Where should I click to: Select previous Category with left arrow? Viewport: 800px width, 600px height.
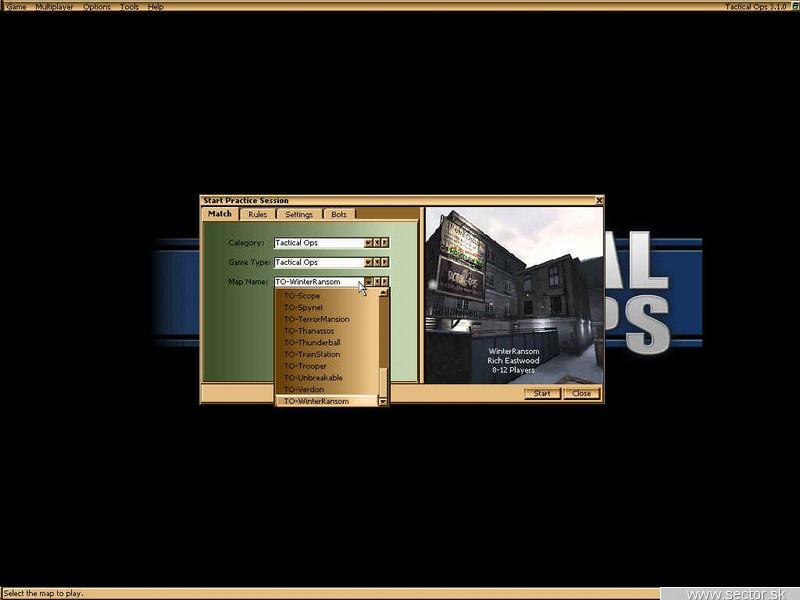pos(377,243)
